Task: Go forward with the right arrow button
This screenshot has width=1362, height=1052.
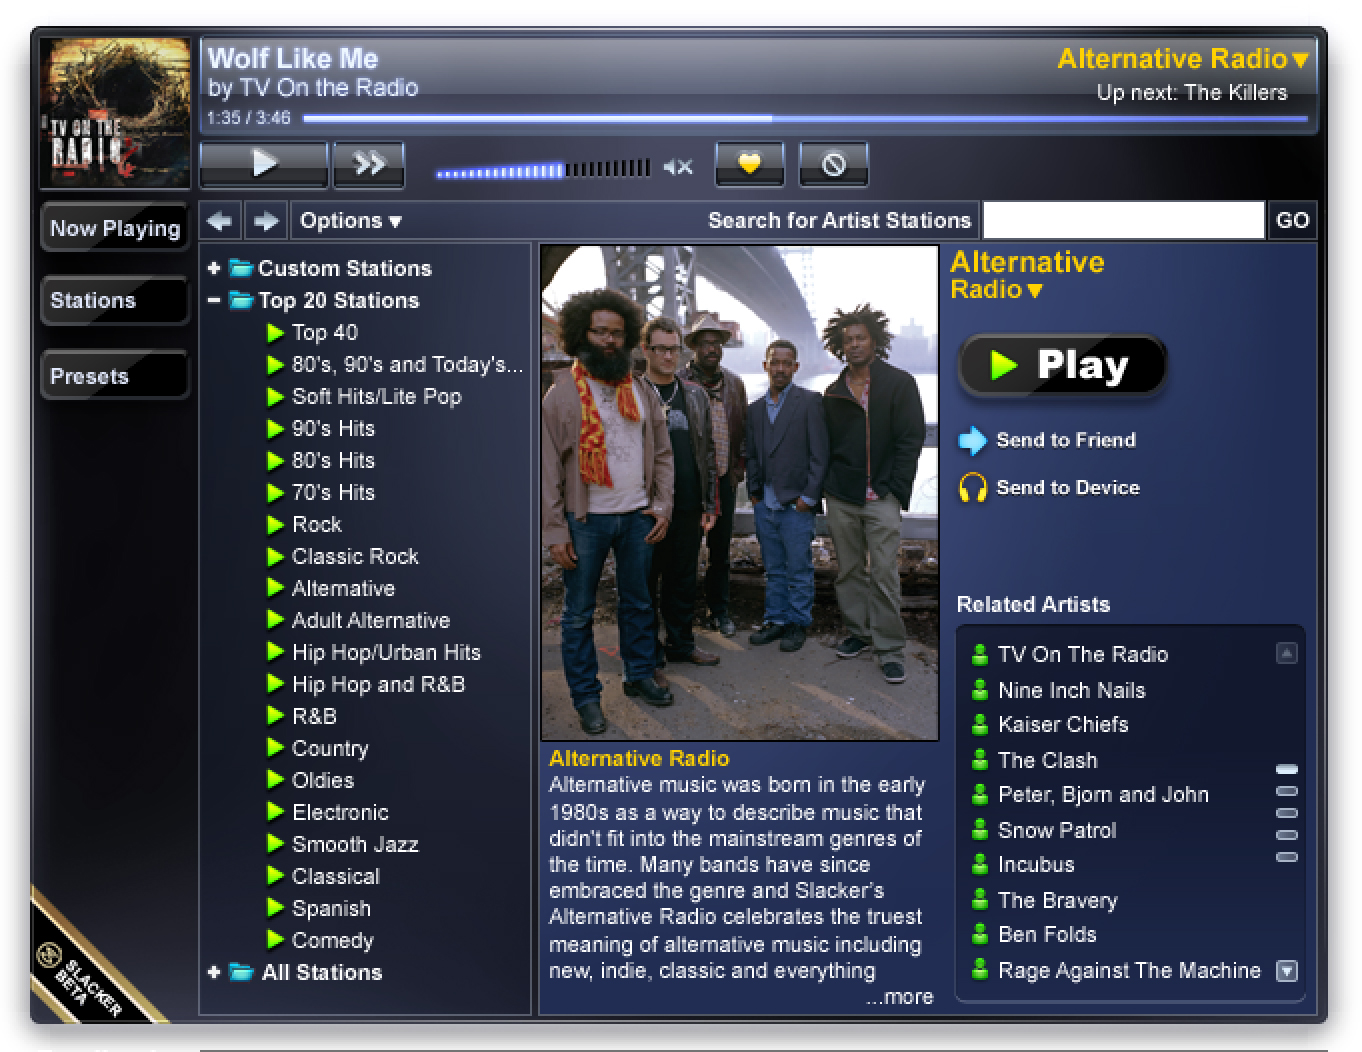Action: (266, 221)
